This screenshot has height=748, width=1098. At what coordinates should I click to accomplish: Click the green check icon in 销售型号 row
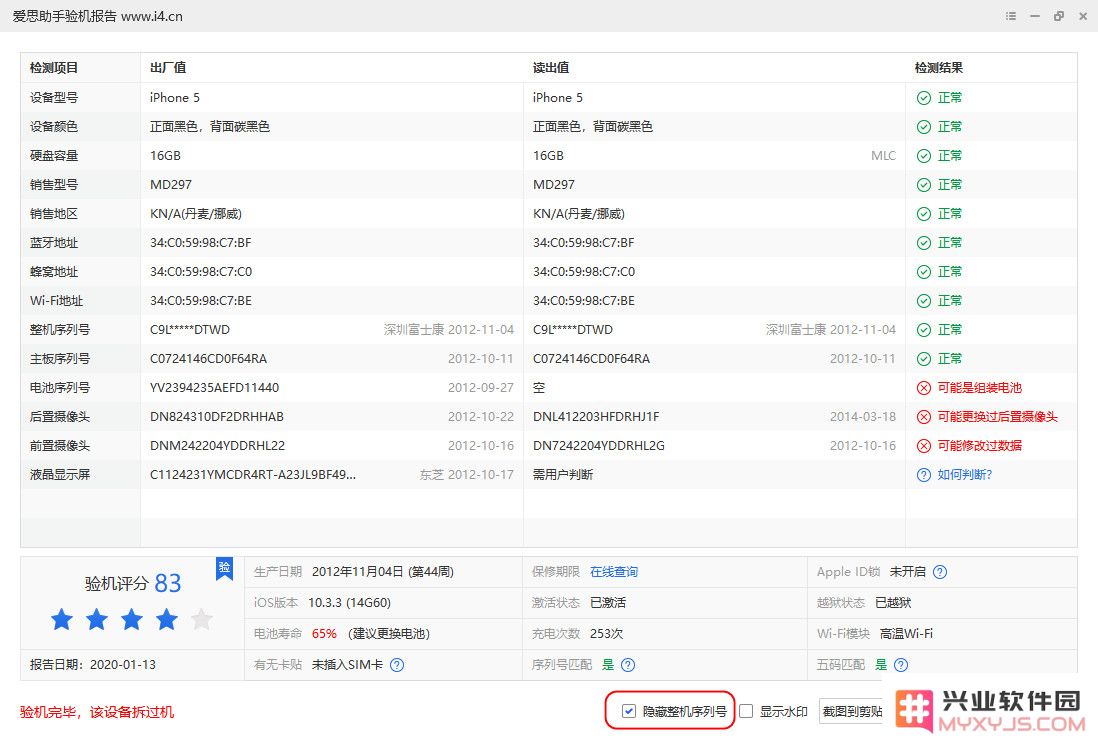click(x=924, y=185)
